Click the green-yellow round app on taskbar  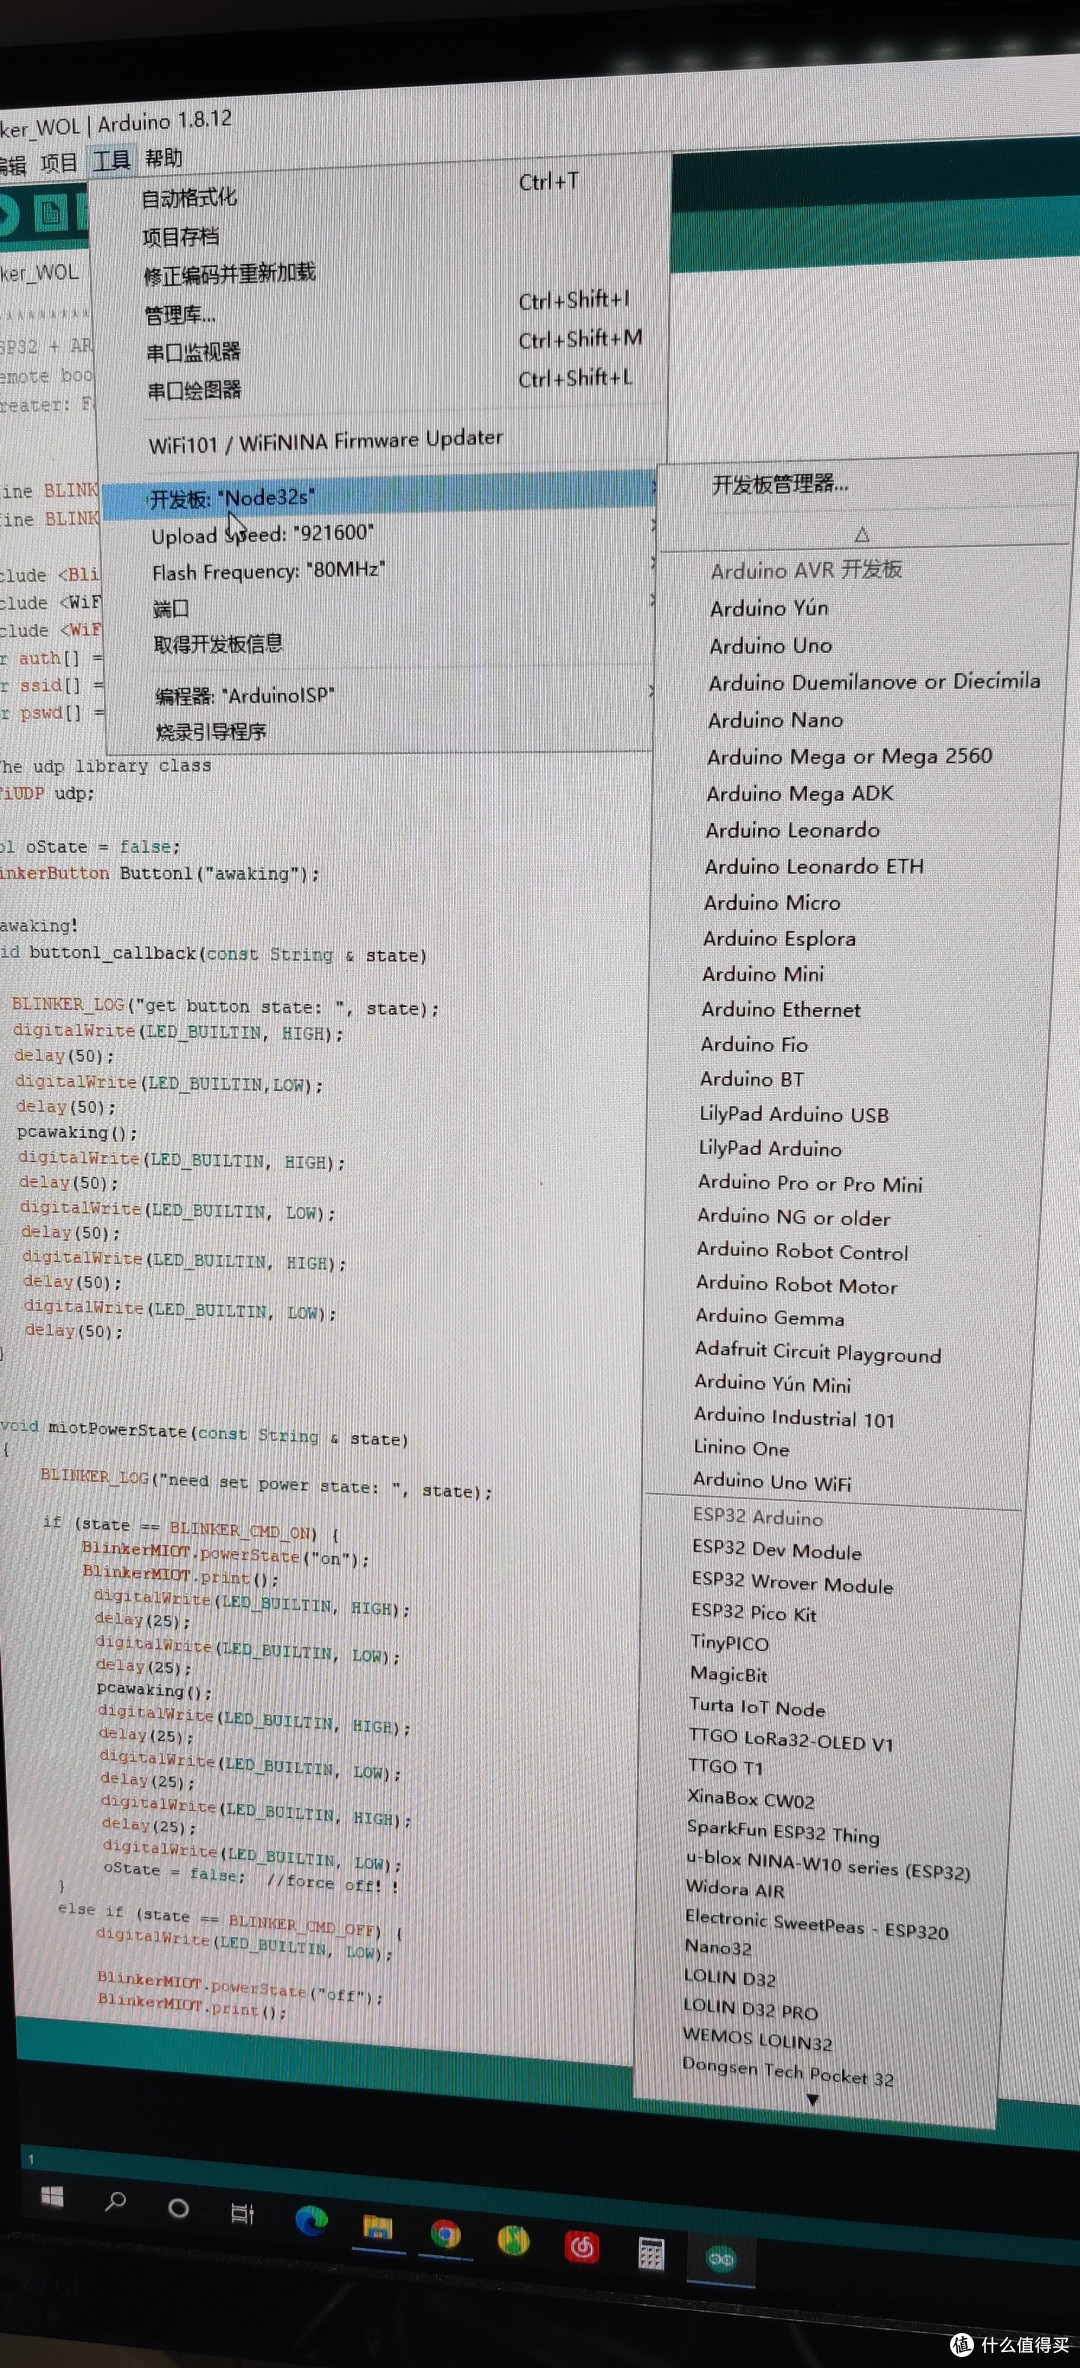coord(514,2241)
